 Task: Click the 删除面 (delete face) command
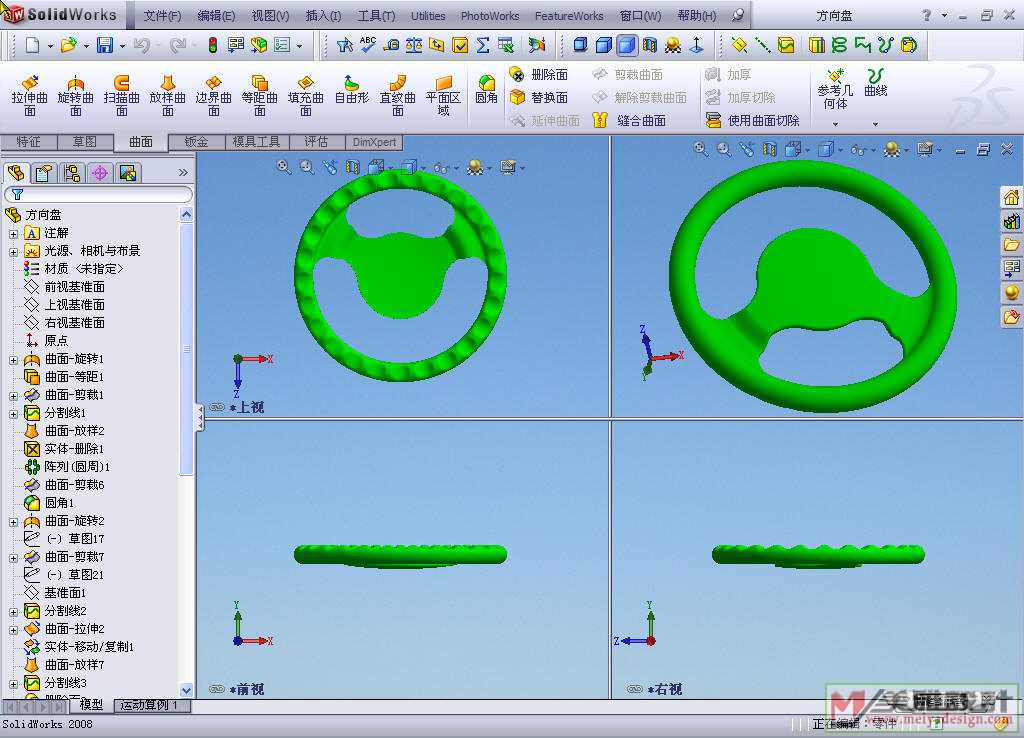click(x=539, y=74)
